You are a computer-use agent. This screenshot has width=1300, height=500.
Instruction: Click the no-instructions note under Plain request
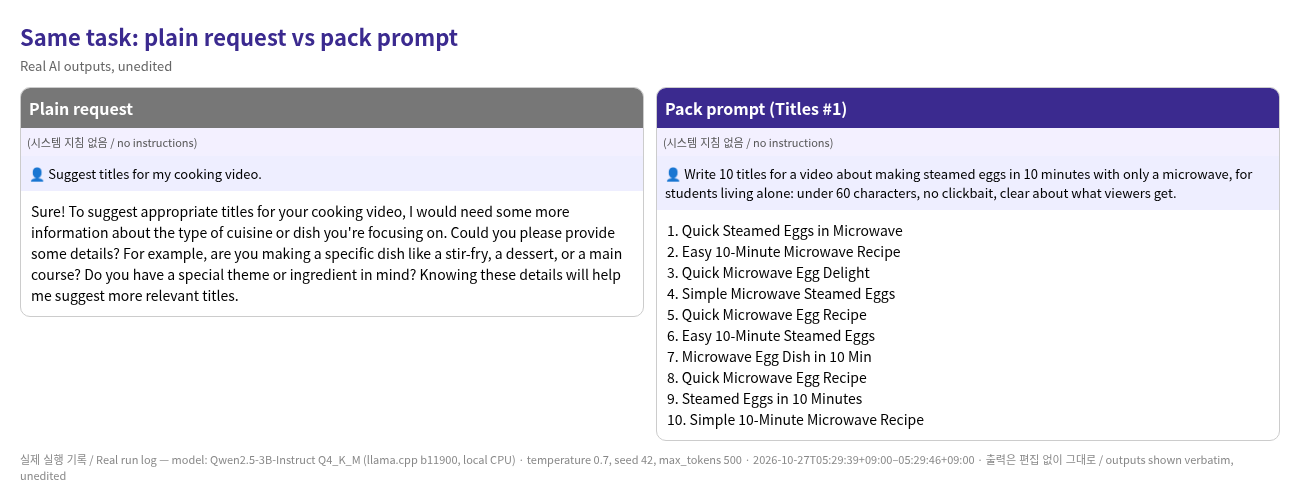pos(112,143)
